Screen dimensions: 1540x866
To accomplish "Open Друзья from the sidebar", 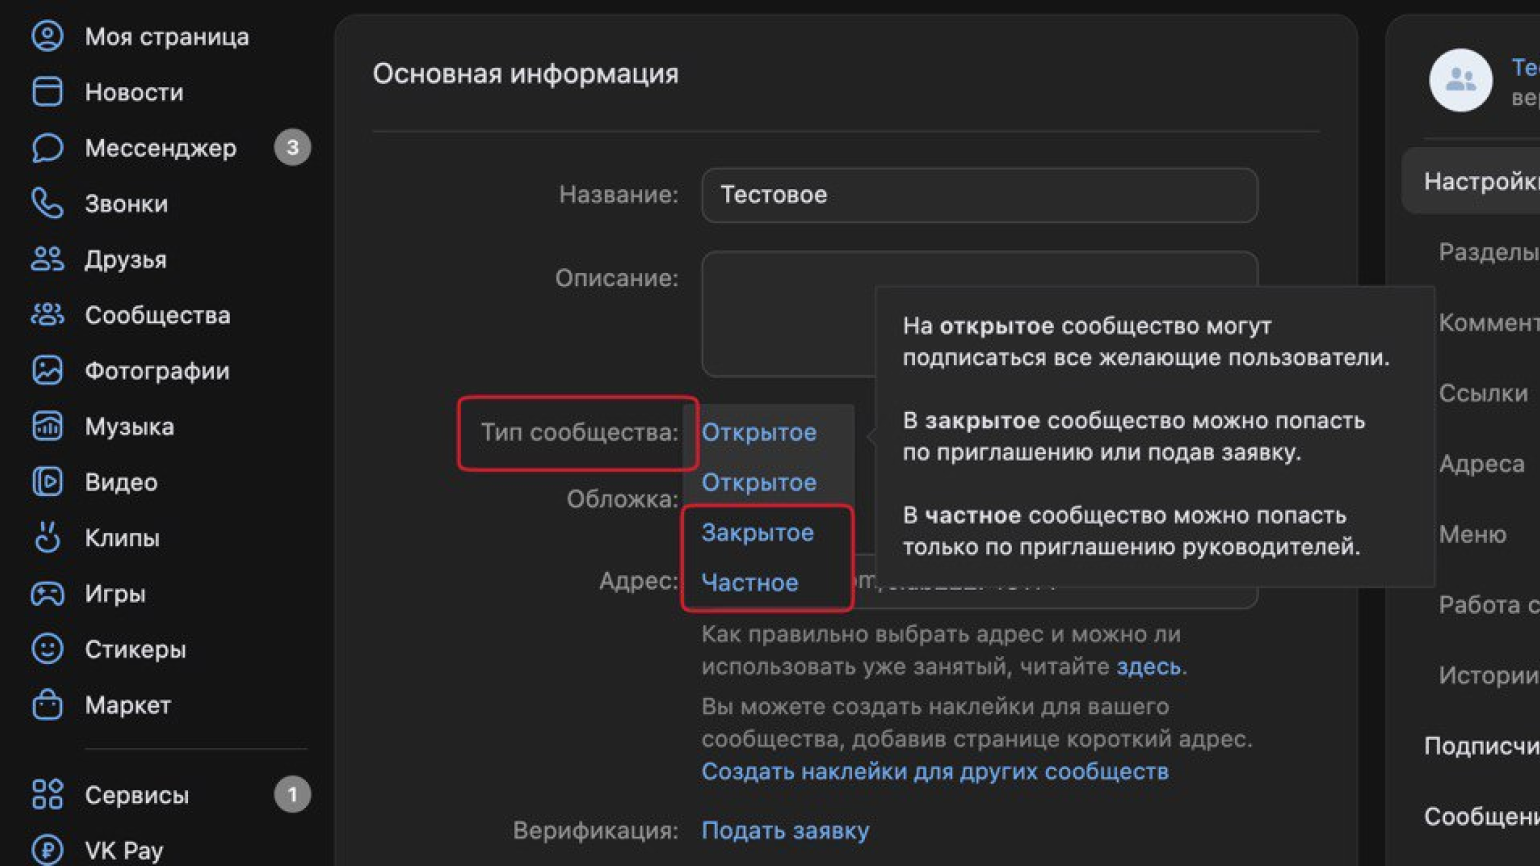I will click(126, 260).
